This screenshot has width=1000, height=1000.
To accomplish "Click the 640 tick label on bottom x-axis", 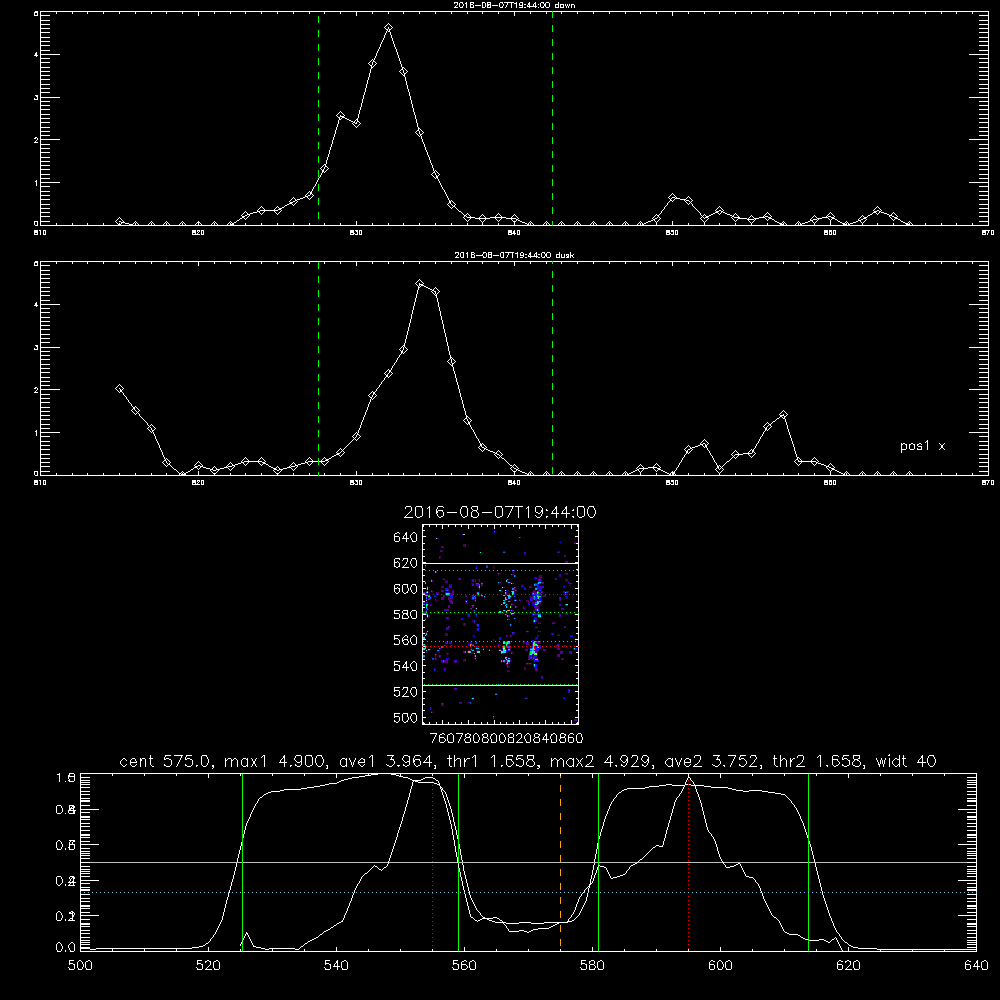I will click(976, 966).
